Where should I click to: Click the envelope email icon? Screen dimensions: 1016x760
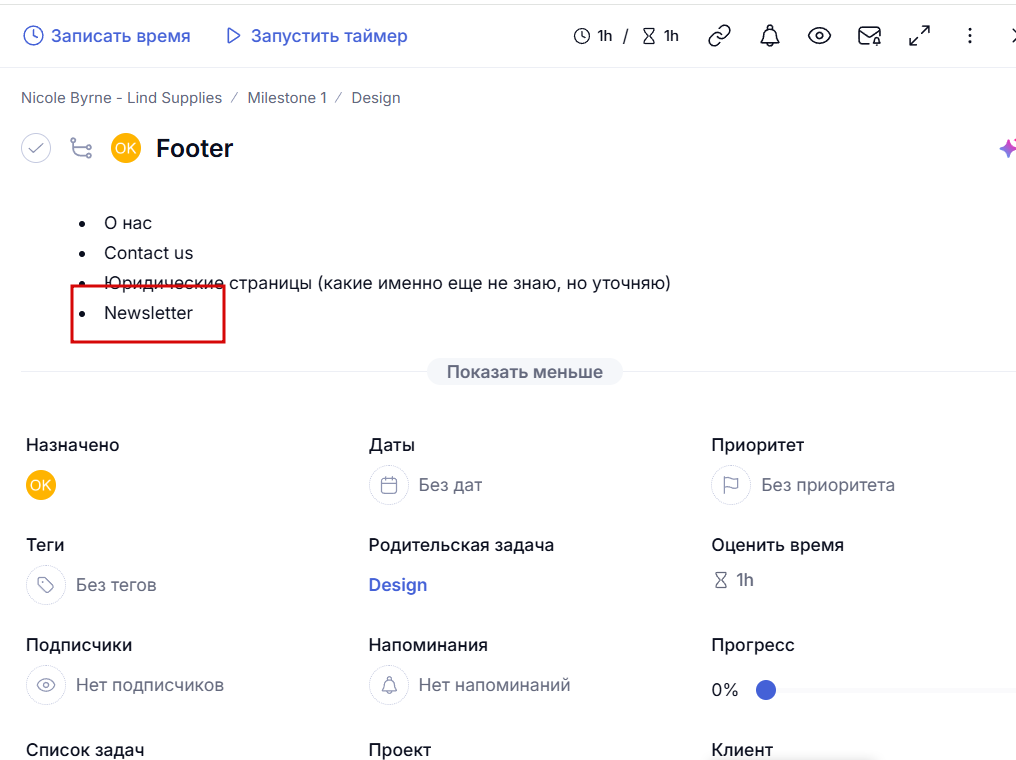[869, 36]
